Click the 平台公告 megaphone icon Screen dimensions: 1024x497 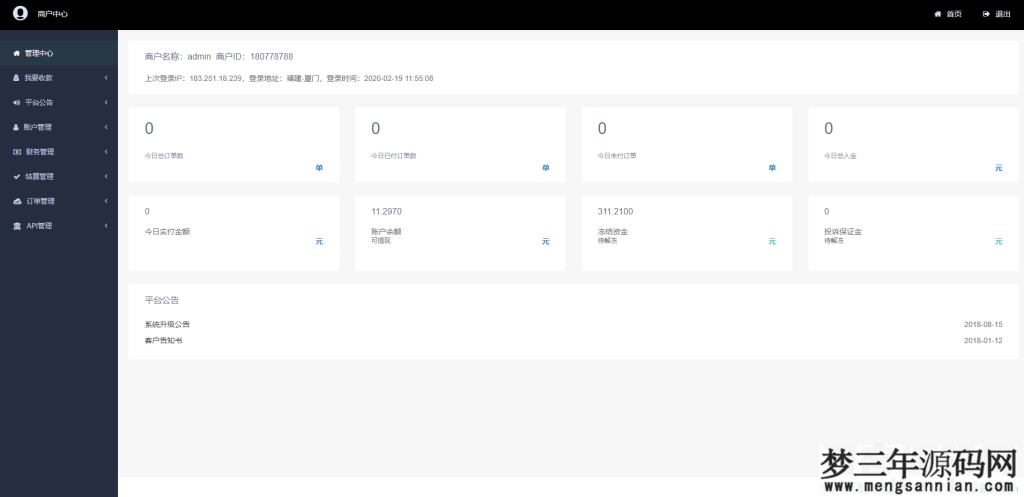[x=16, y=102]
